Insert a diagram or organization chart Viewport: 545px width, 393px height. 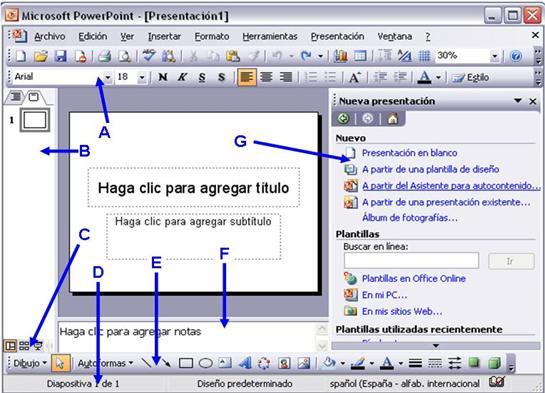tap(264, 363)
